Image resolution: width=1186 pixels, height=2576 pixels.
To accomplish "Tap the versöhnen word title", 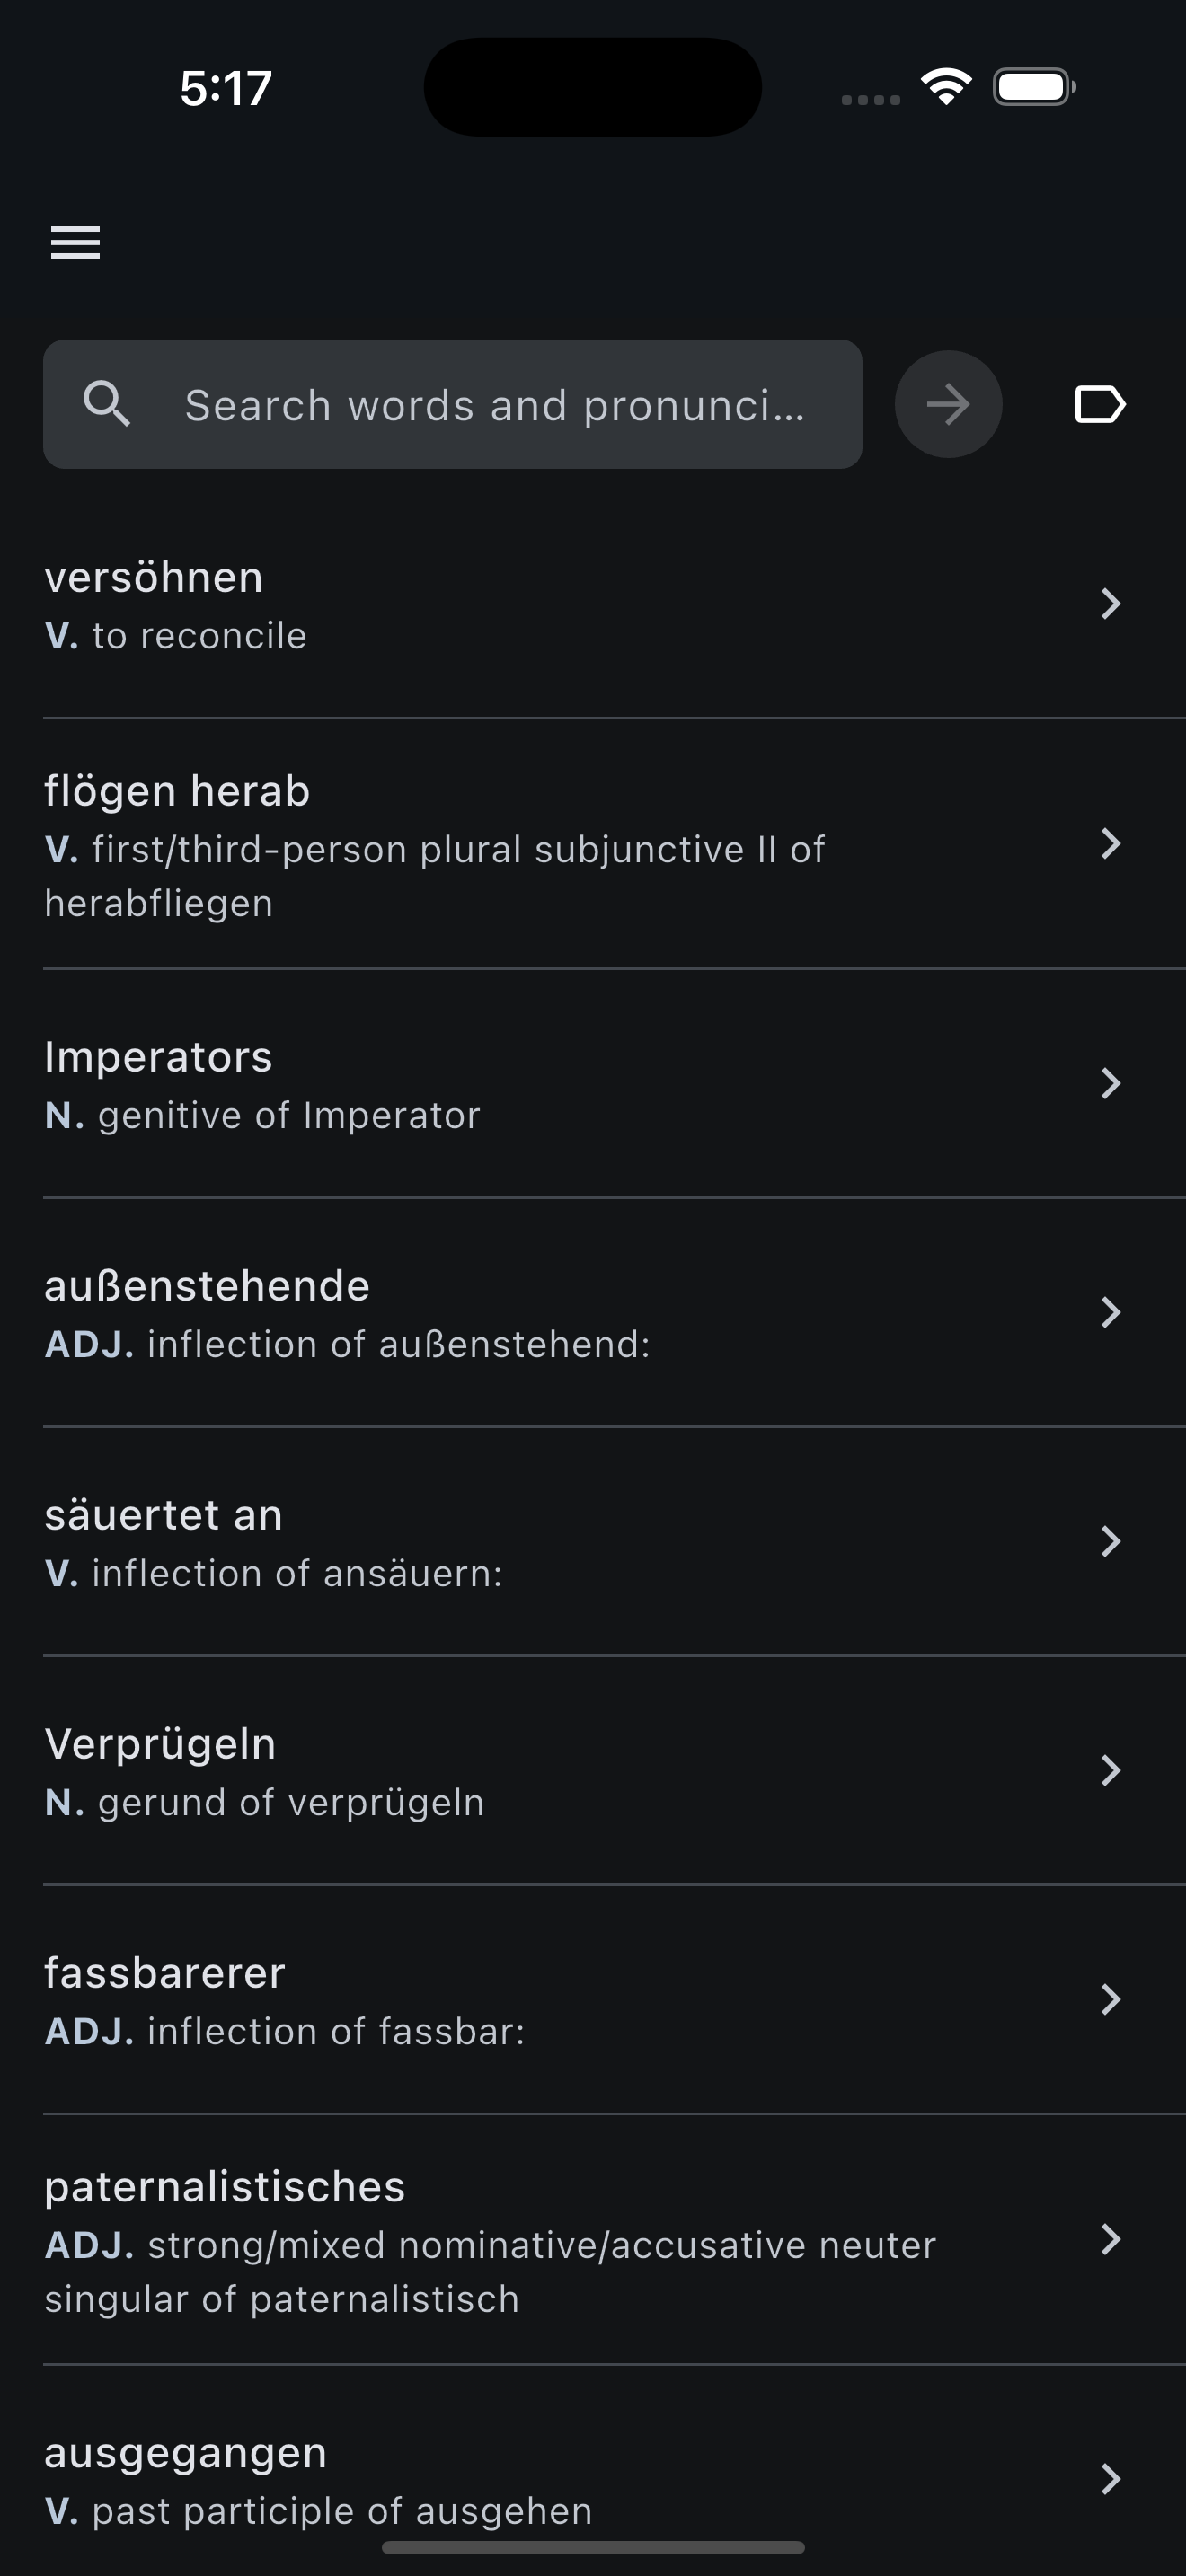I will tap(154, 578).
